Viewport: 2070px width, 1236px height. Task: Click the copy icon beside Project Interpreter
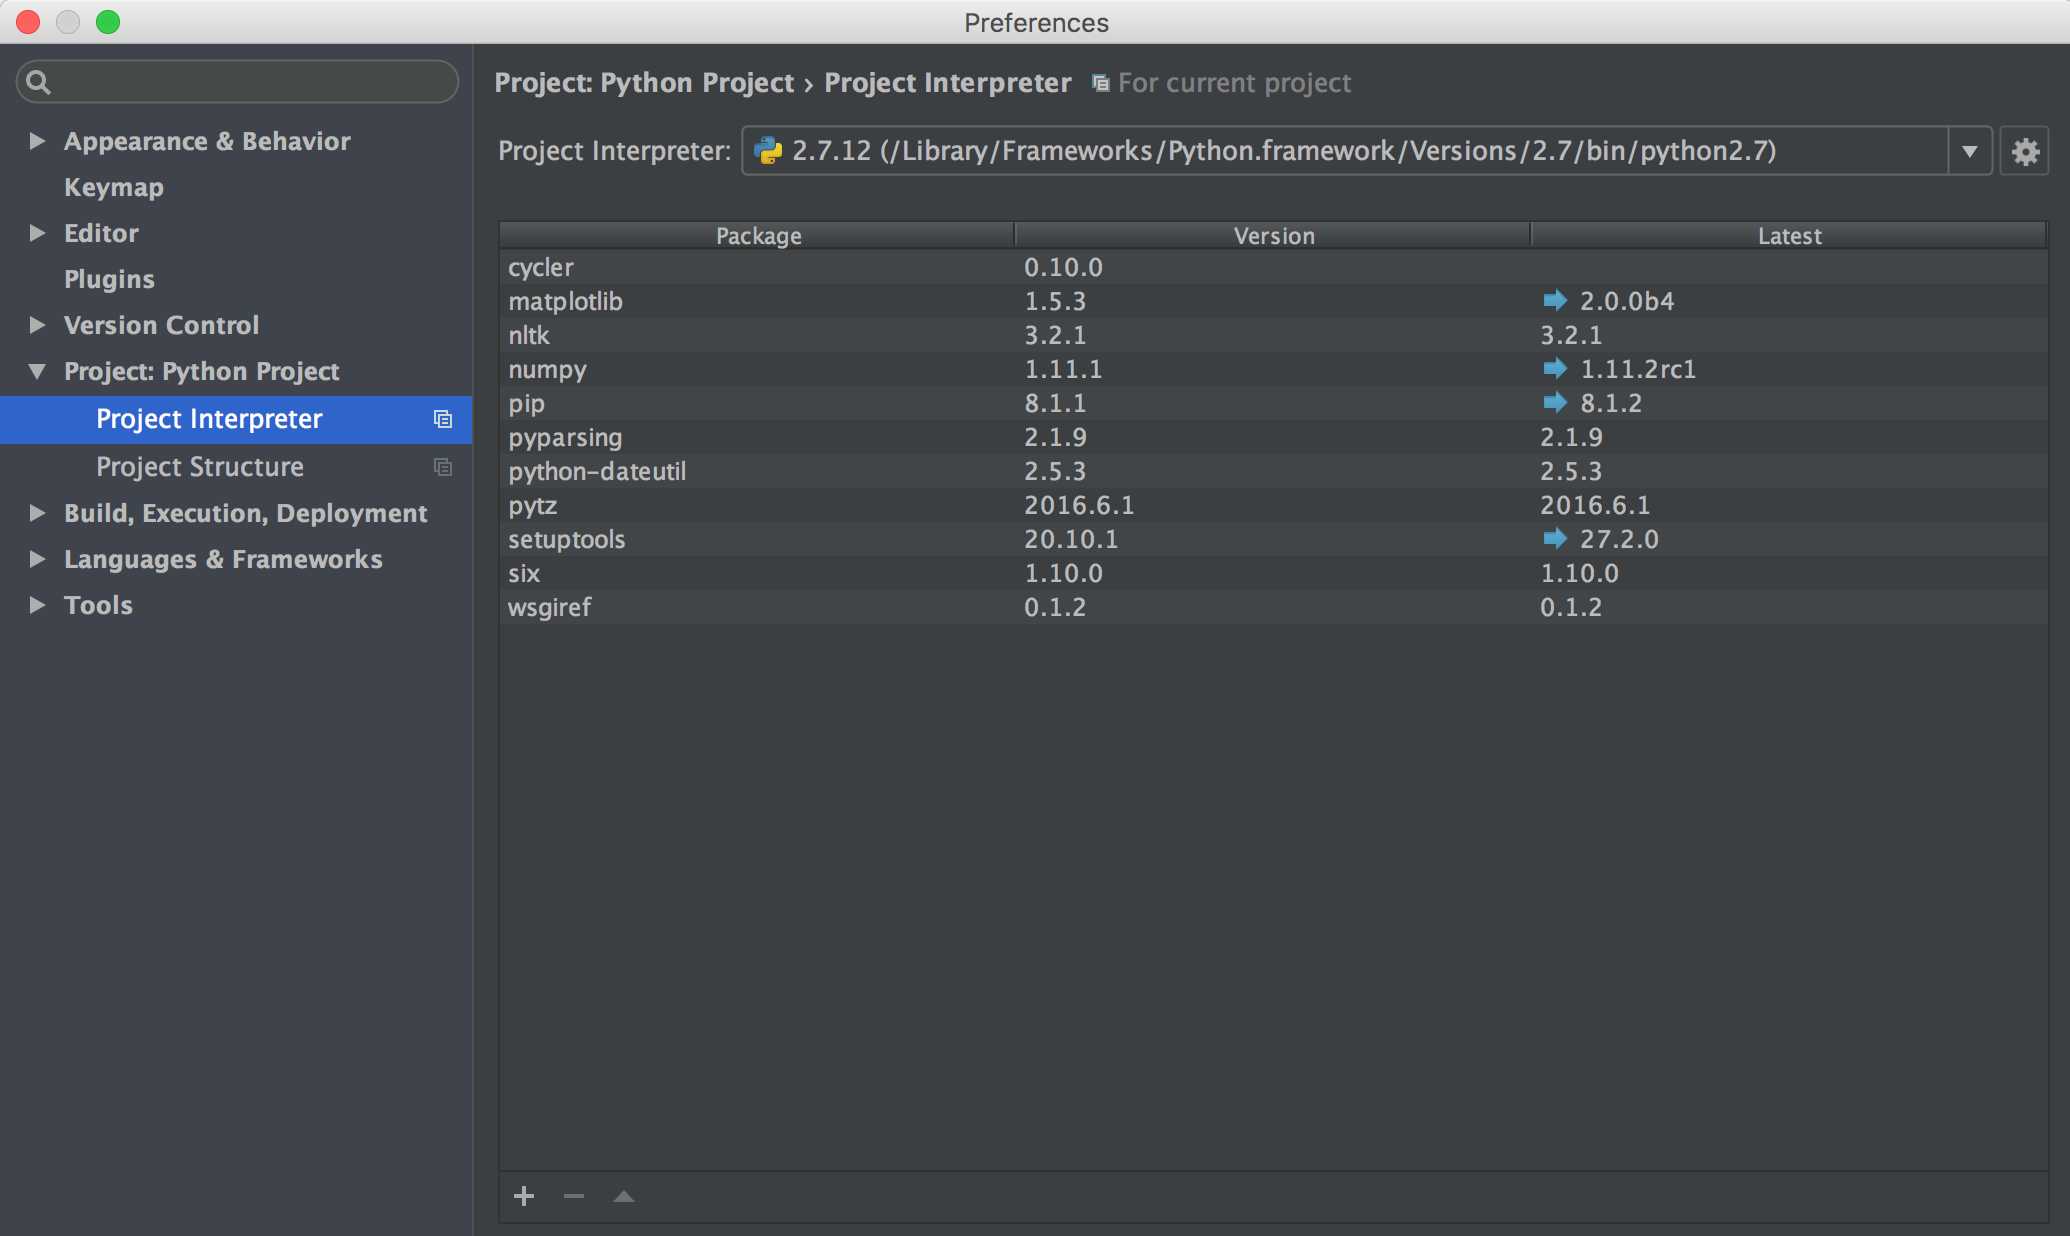point(443,419)
